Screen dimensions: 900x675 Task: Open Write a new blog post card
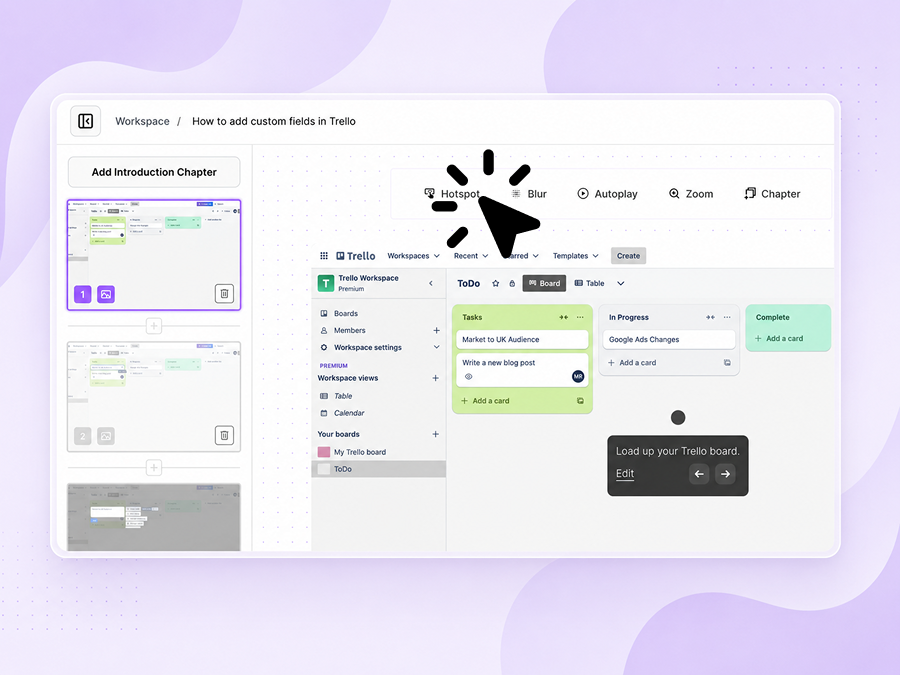point(522,370)
